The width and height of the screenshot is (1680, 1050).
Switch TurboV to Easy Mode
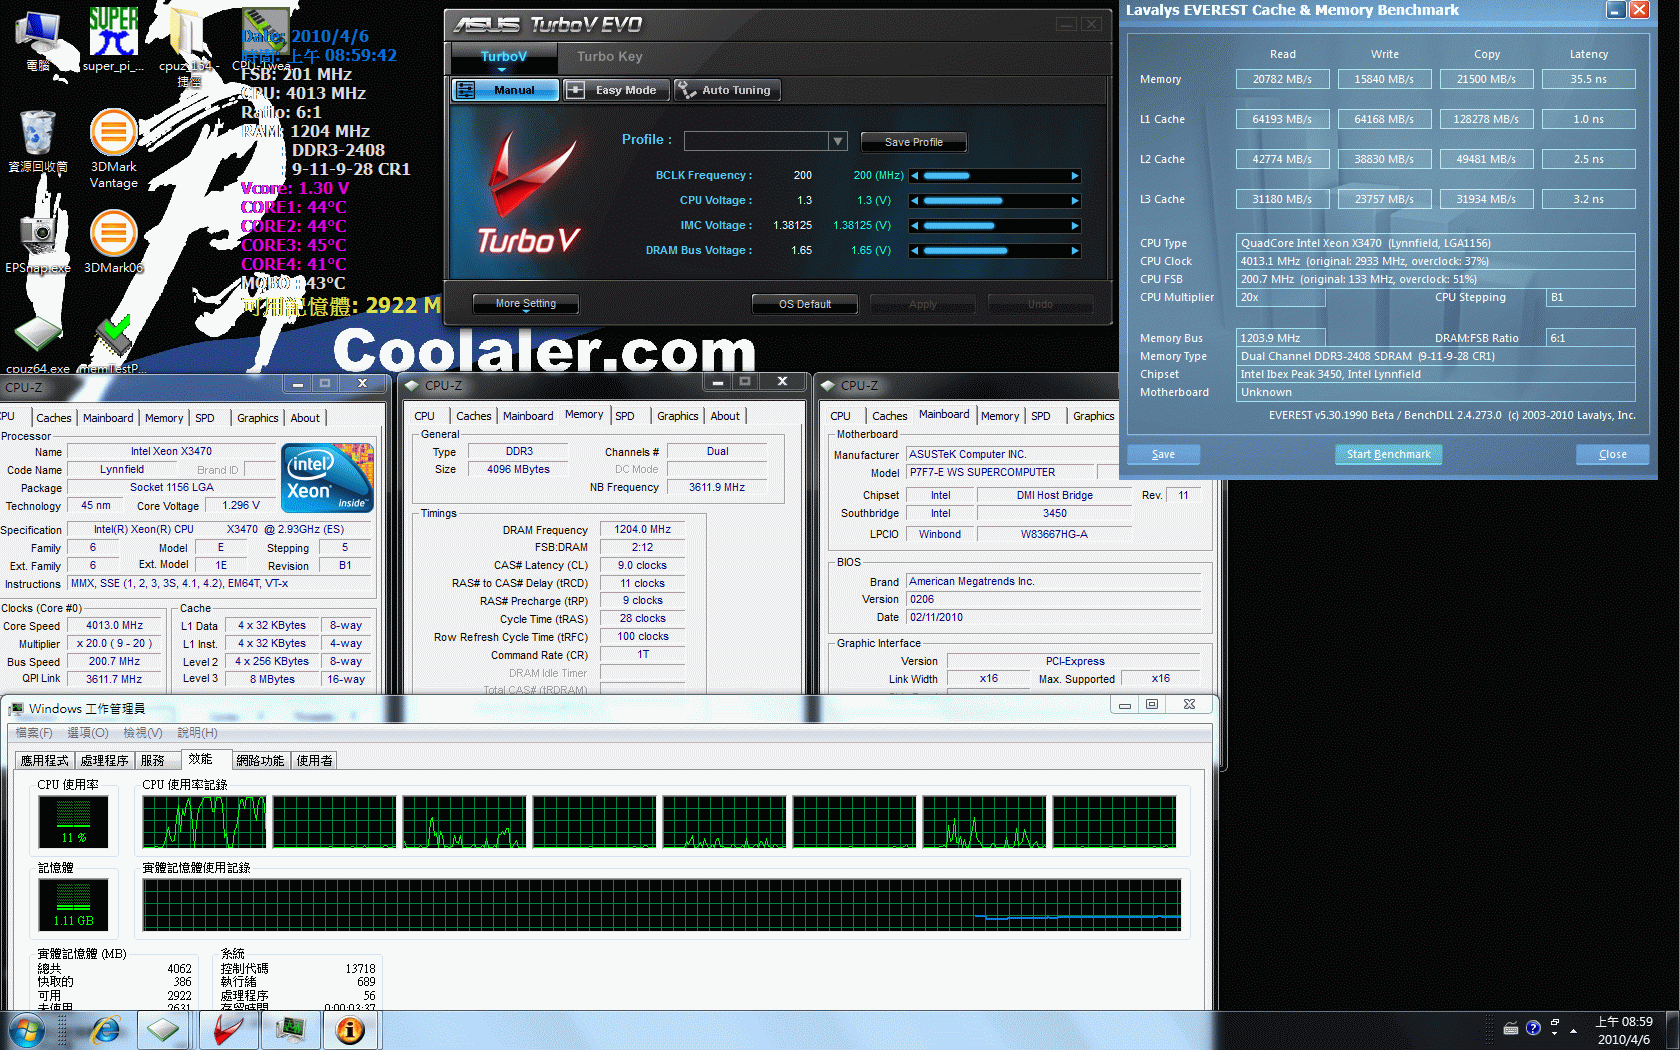pyautogui.click(x=615, y=90)
